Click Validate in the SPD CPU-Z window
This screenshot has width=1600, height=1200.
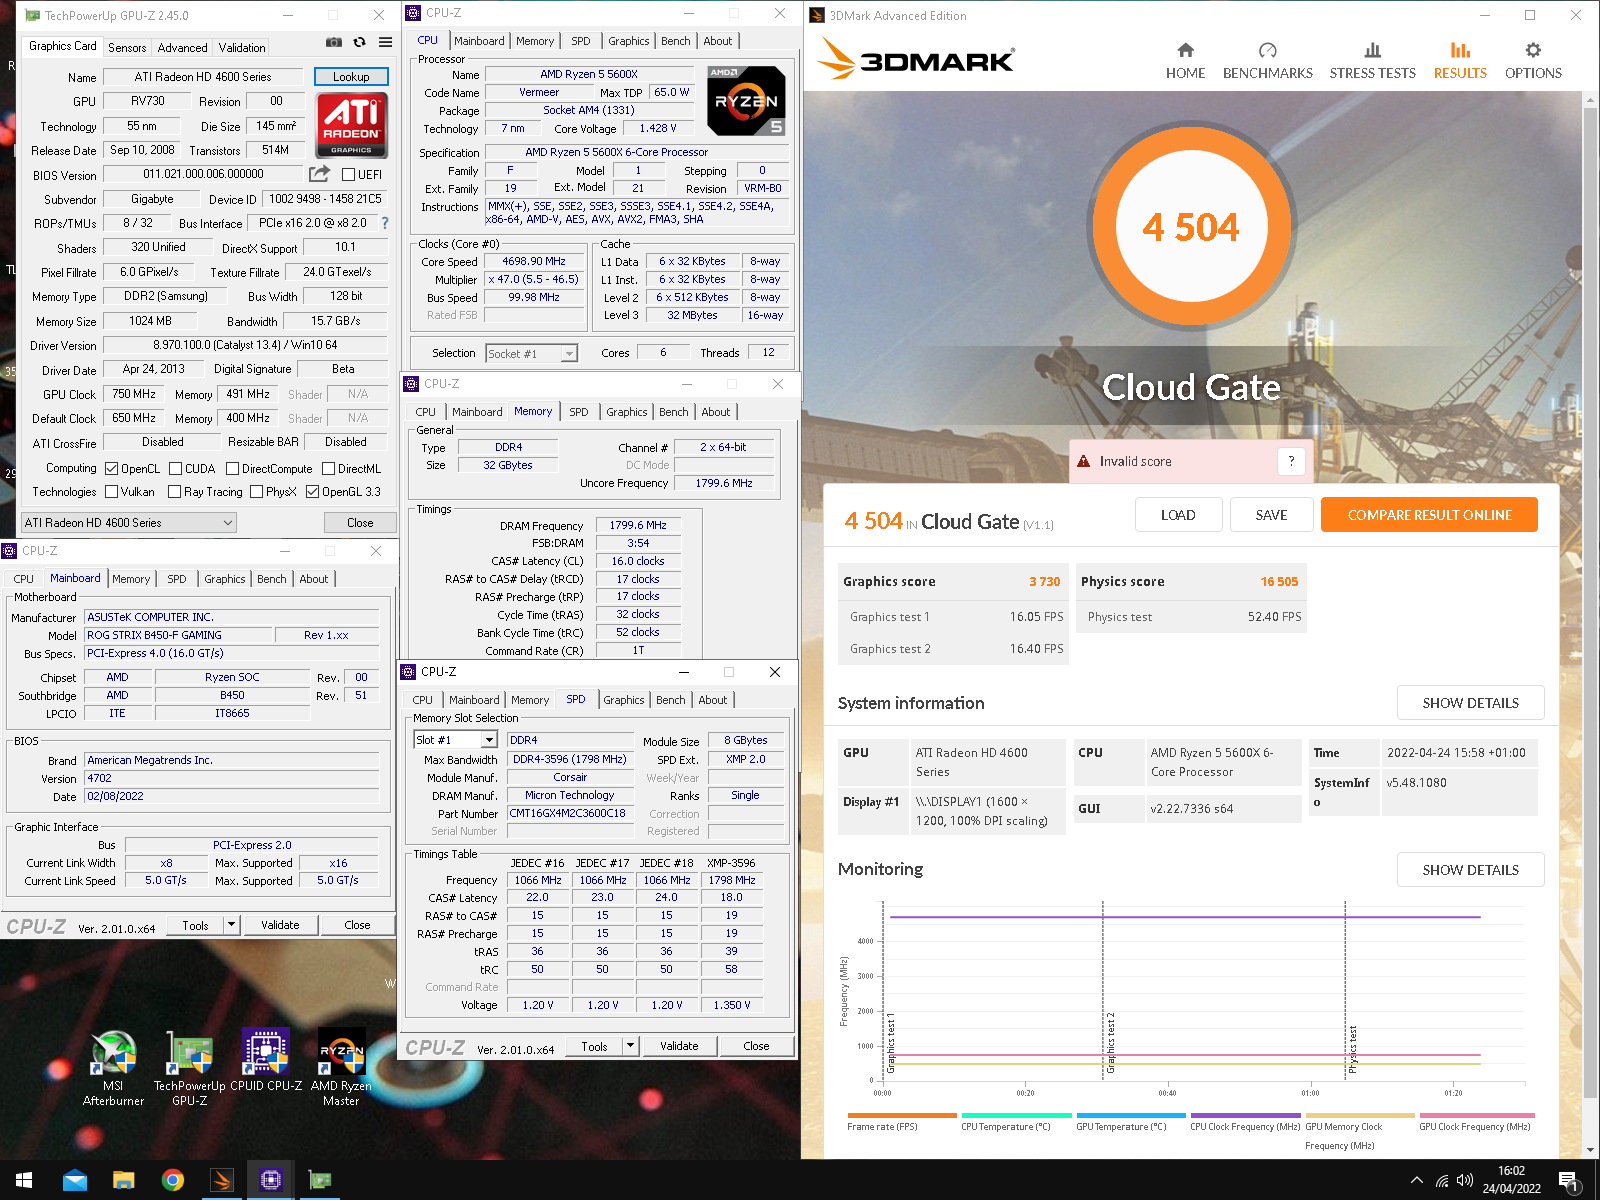click(x=679, y=1046)
